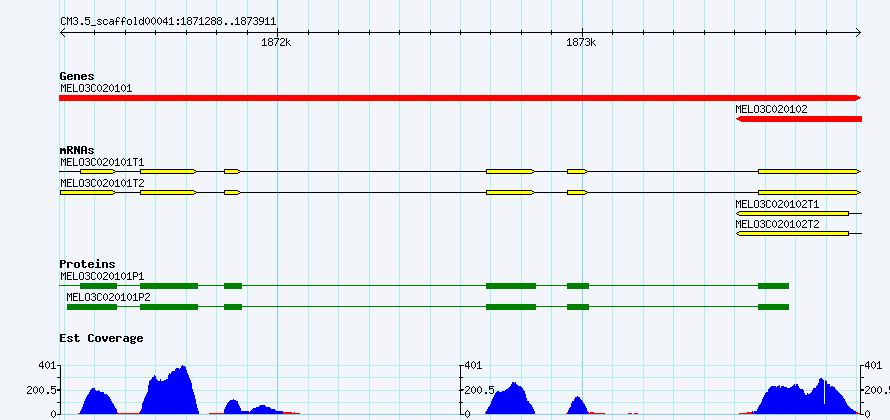Click the MELO3C020102 gene label
The width and height of the screenshot is (890, 420).
[771, 109]
